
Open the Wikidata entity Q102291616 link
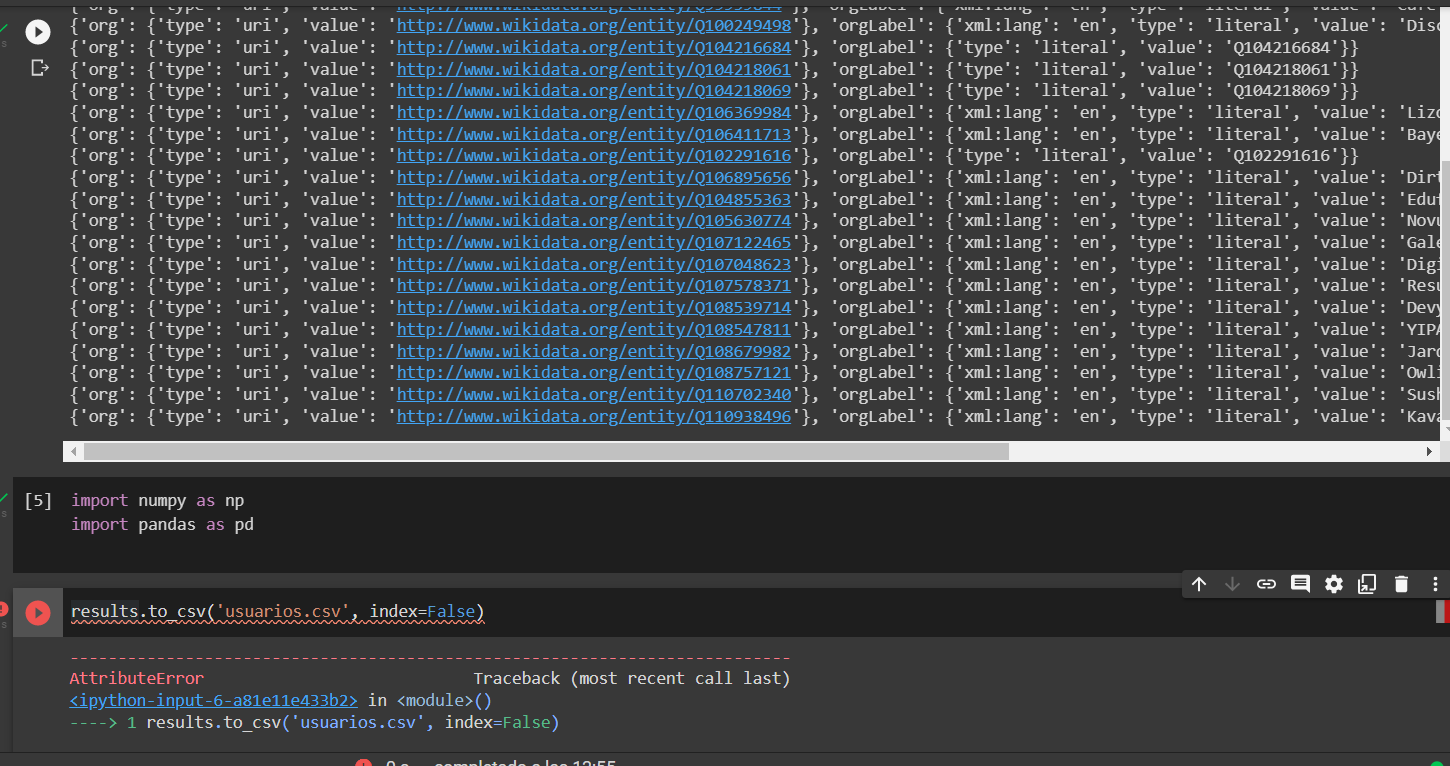click(x=594, y=155)
